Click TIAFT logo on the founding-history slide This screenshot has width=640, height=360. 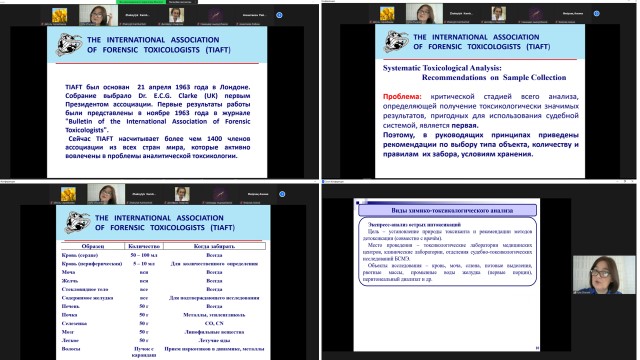point(69,44)
